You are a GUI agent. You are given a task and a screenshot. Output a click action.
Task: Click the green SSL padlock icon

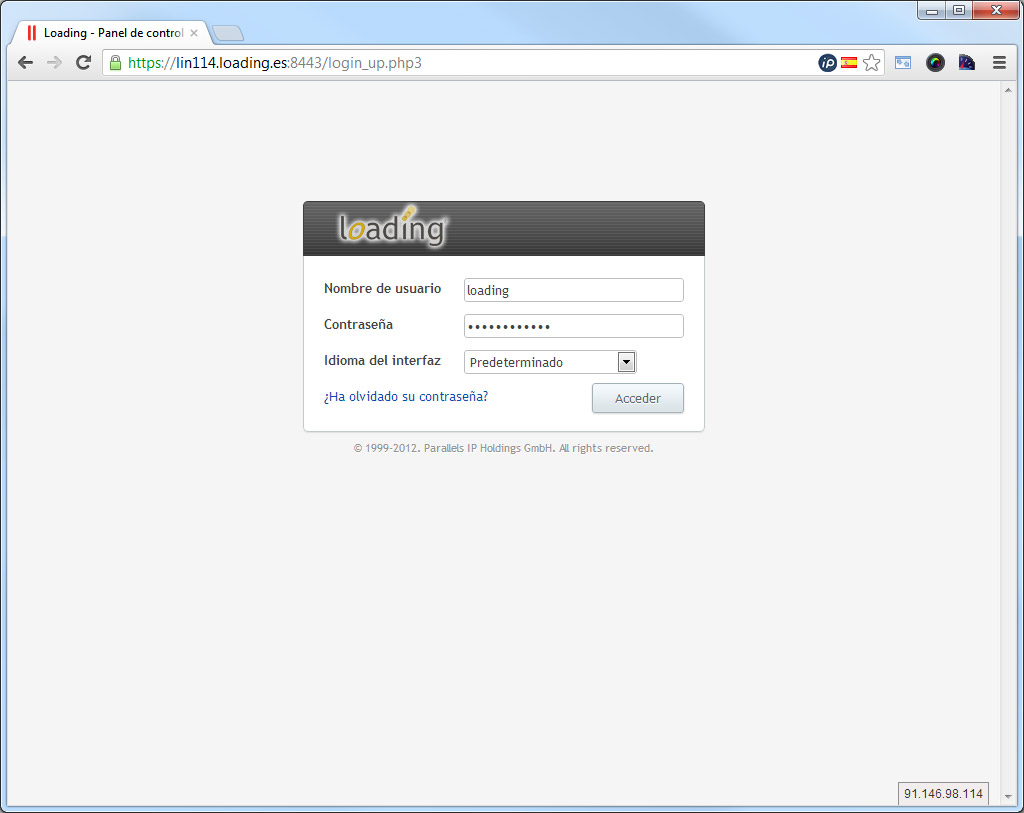[x=116, y=63]
